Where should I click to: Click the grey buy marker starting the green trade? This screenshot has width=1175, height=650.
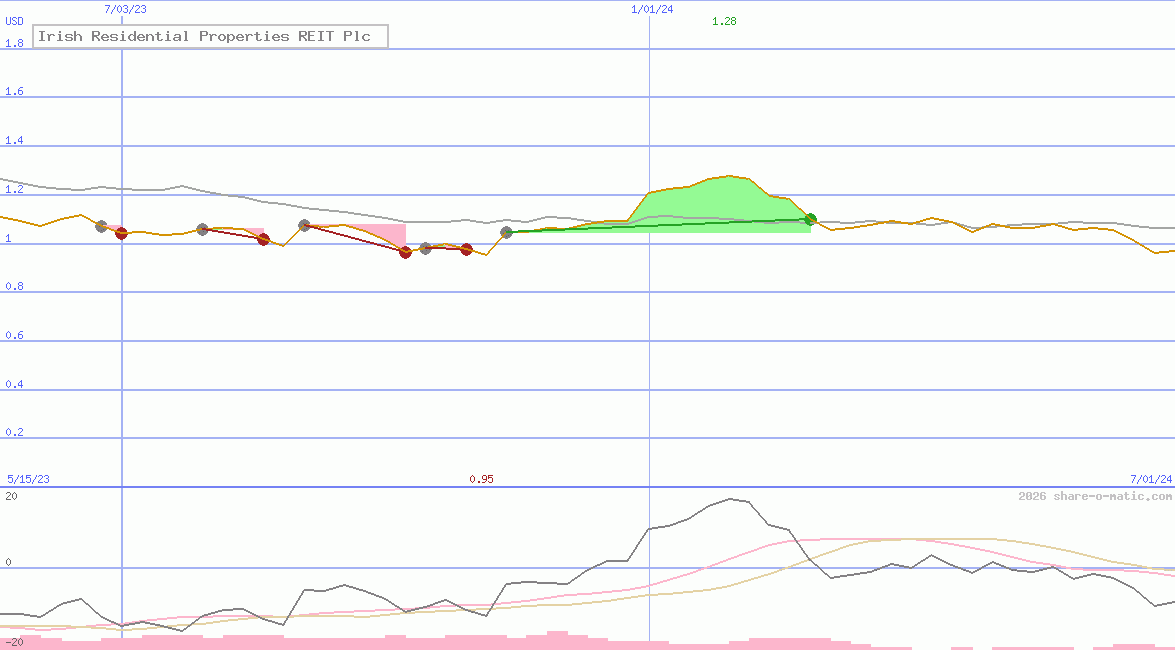(x=507, y=232)
